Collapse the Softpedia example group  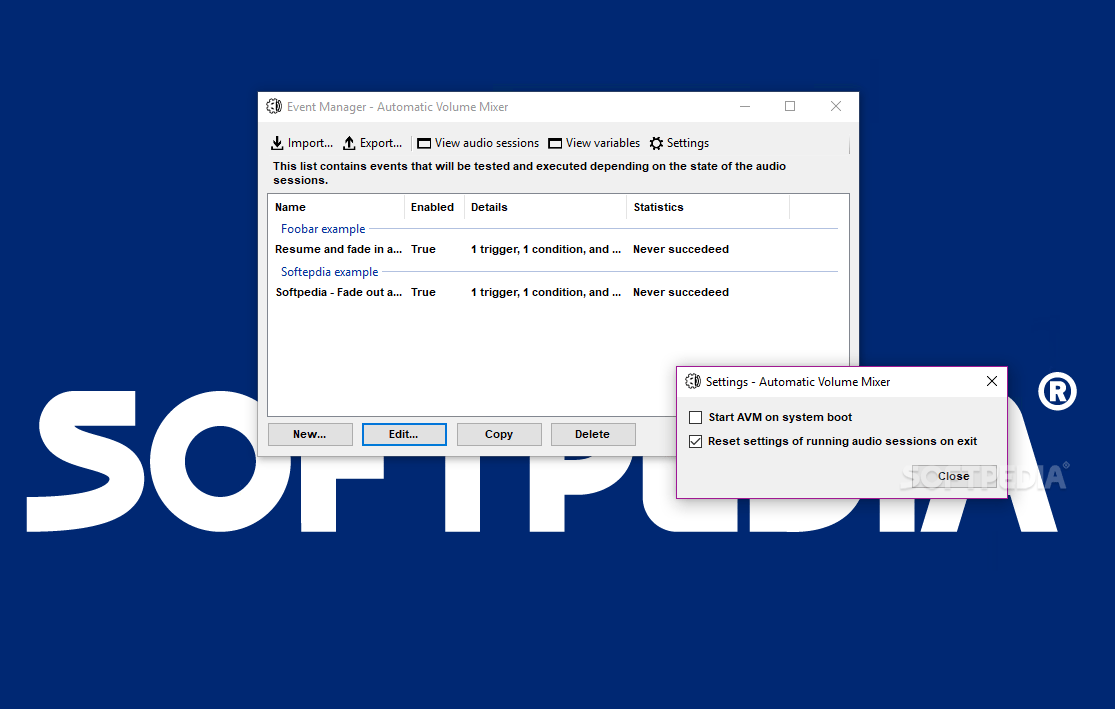tap(329, 271)
